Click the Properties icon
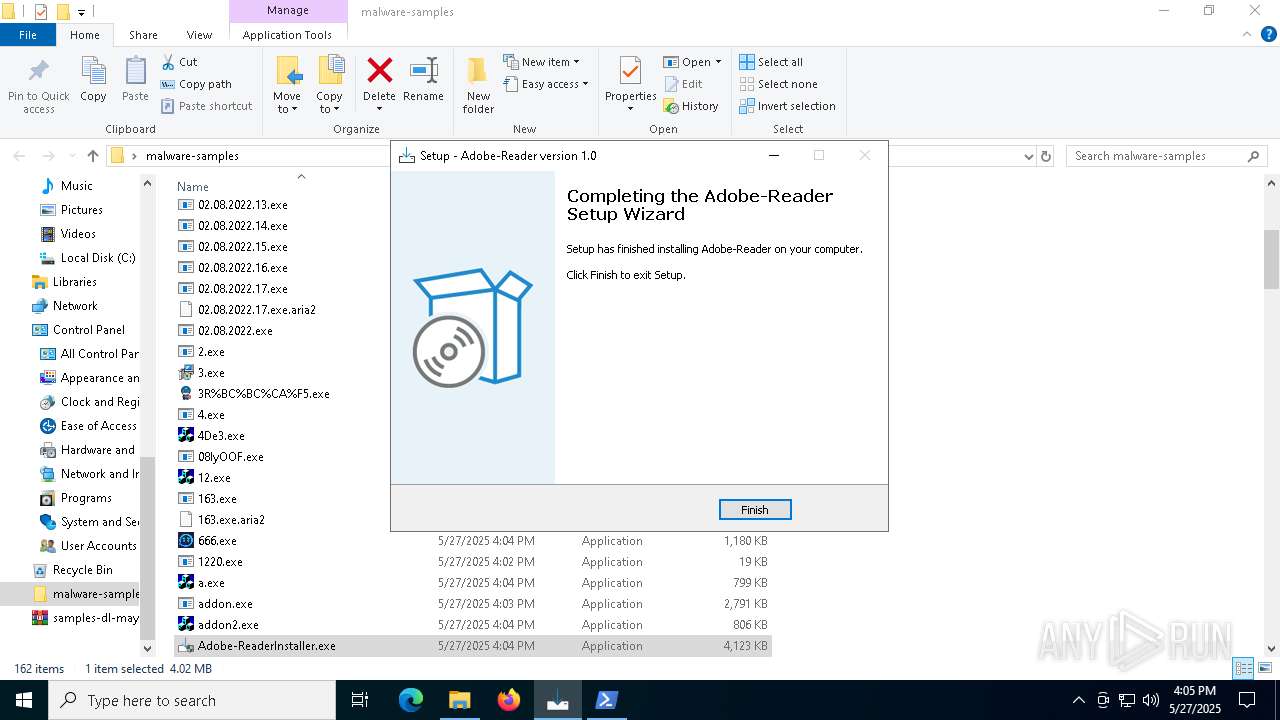The width and height of the screenshot is (1280, 720). 630,72
